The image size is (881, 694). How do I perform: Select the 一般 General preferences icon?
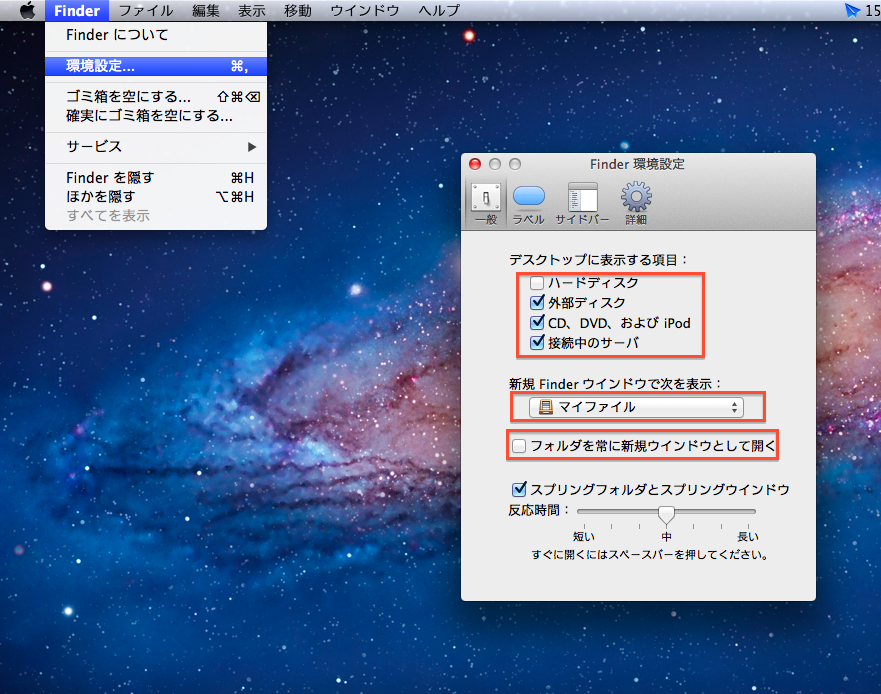(x=486, y=204)
